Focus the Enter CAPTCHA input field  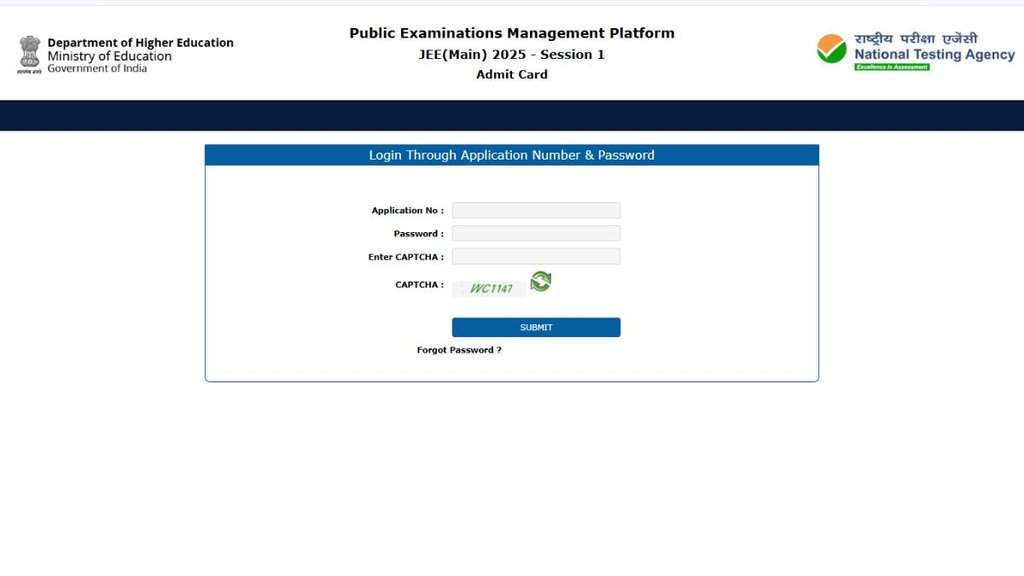coord(536,256)
